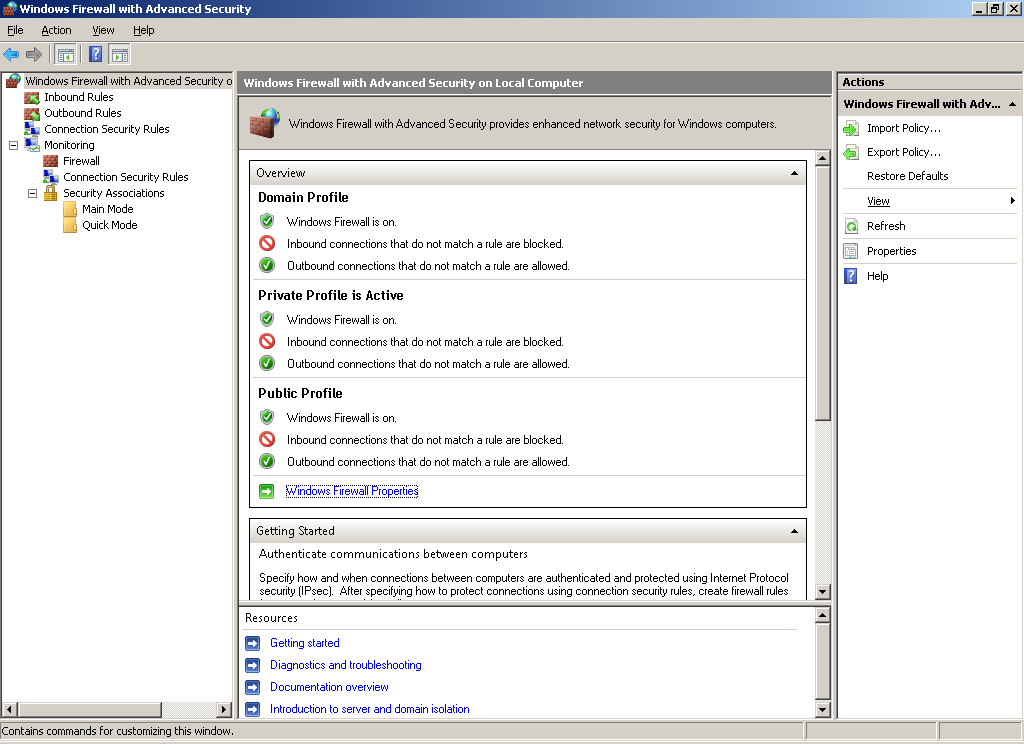The image size is (1024, 744).
Task: Expand the View submenu arrow in Actions
Action: pos(1012,201)
